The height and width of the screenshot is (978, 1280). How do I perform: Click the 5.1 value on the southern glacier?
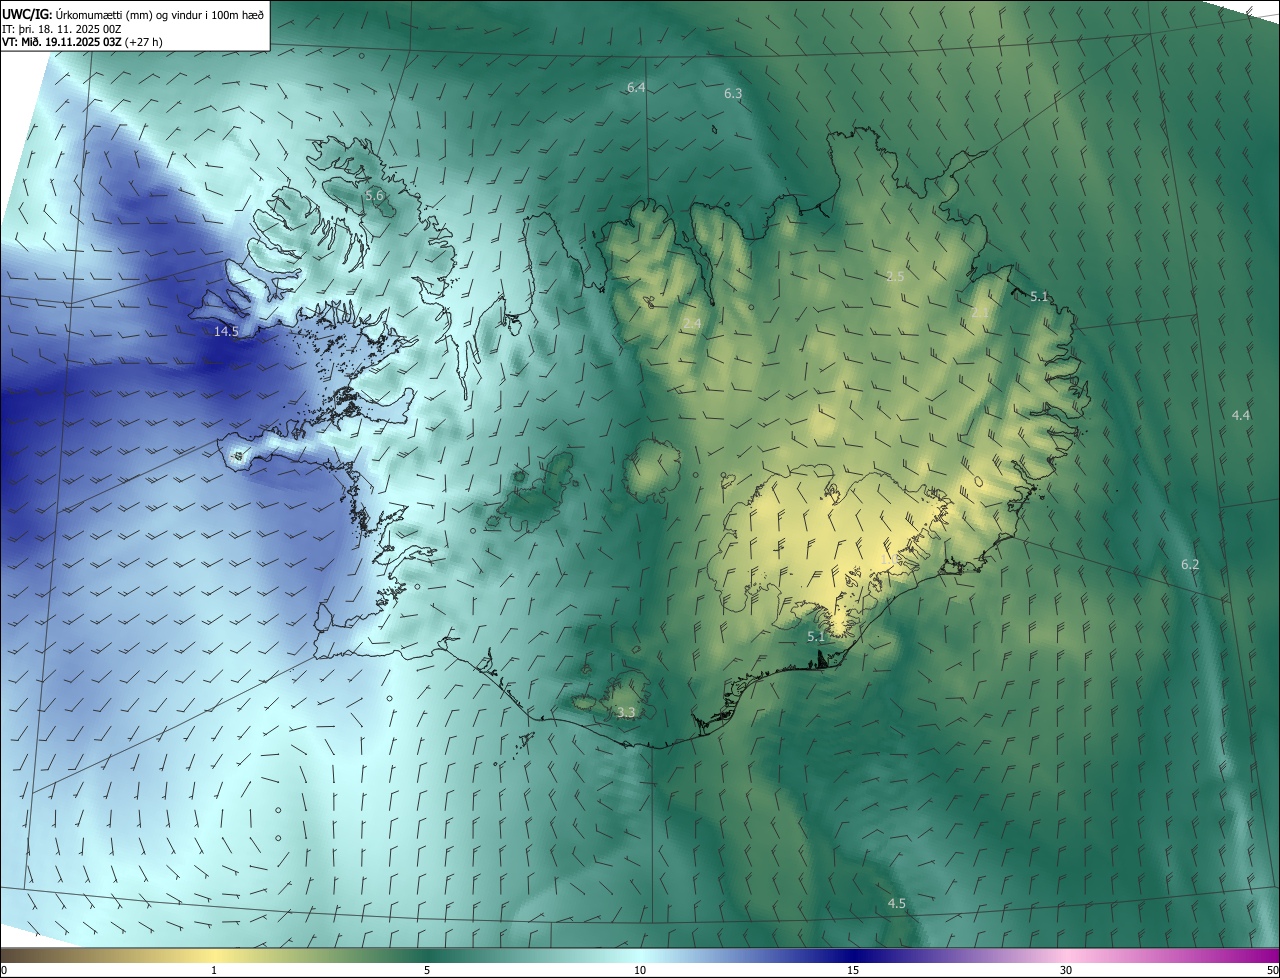tap(816, 637)
